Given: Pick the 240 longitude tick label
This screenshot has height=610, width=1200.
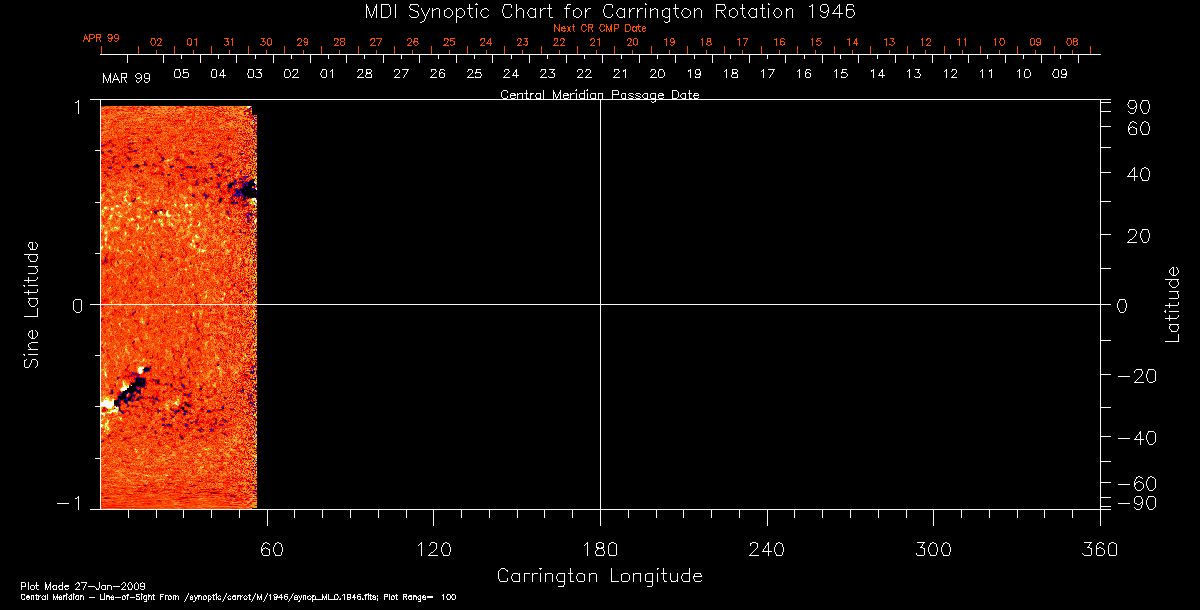Looking at the screenshot, I should 766,549.
